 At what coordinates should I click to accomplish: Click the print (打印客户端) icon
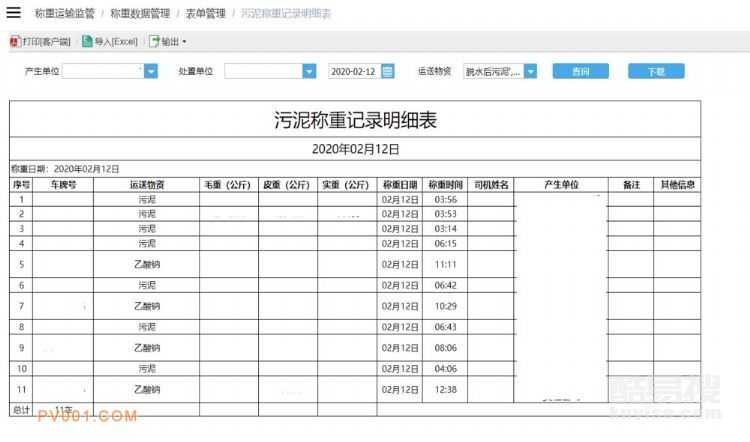[14, 42]
